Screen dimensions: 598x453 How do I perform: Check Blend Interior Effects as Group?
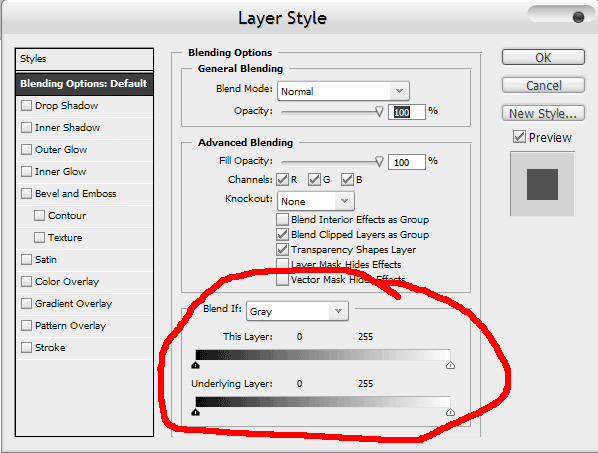point(283,220)
